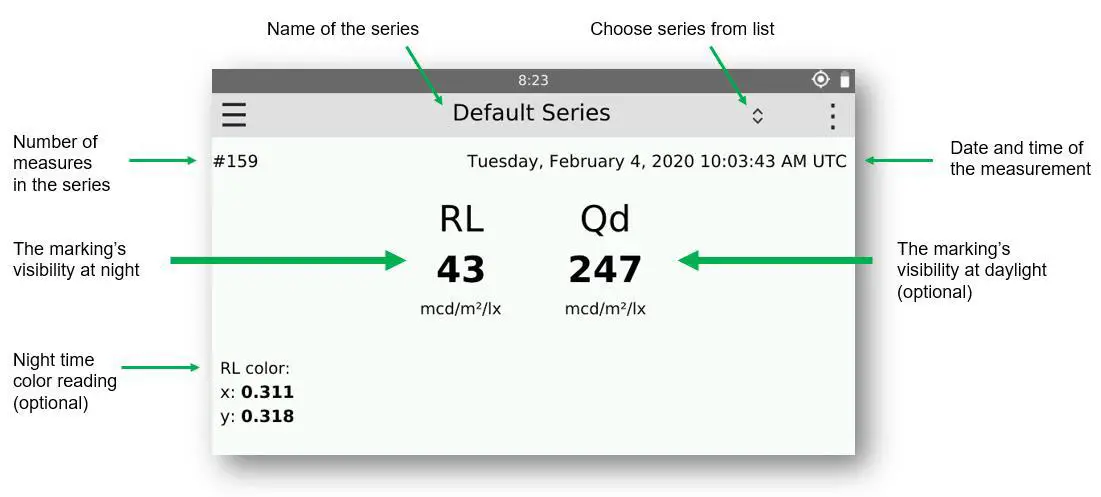Viewport: 1101px width, 497px height.
Task: Open the hamburger menu
Action: 234,115
